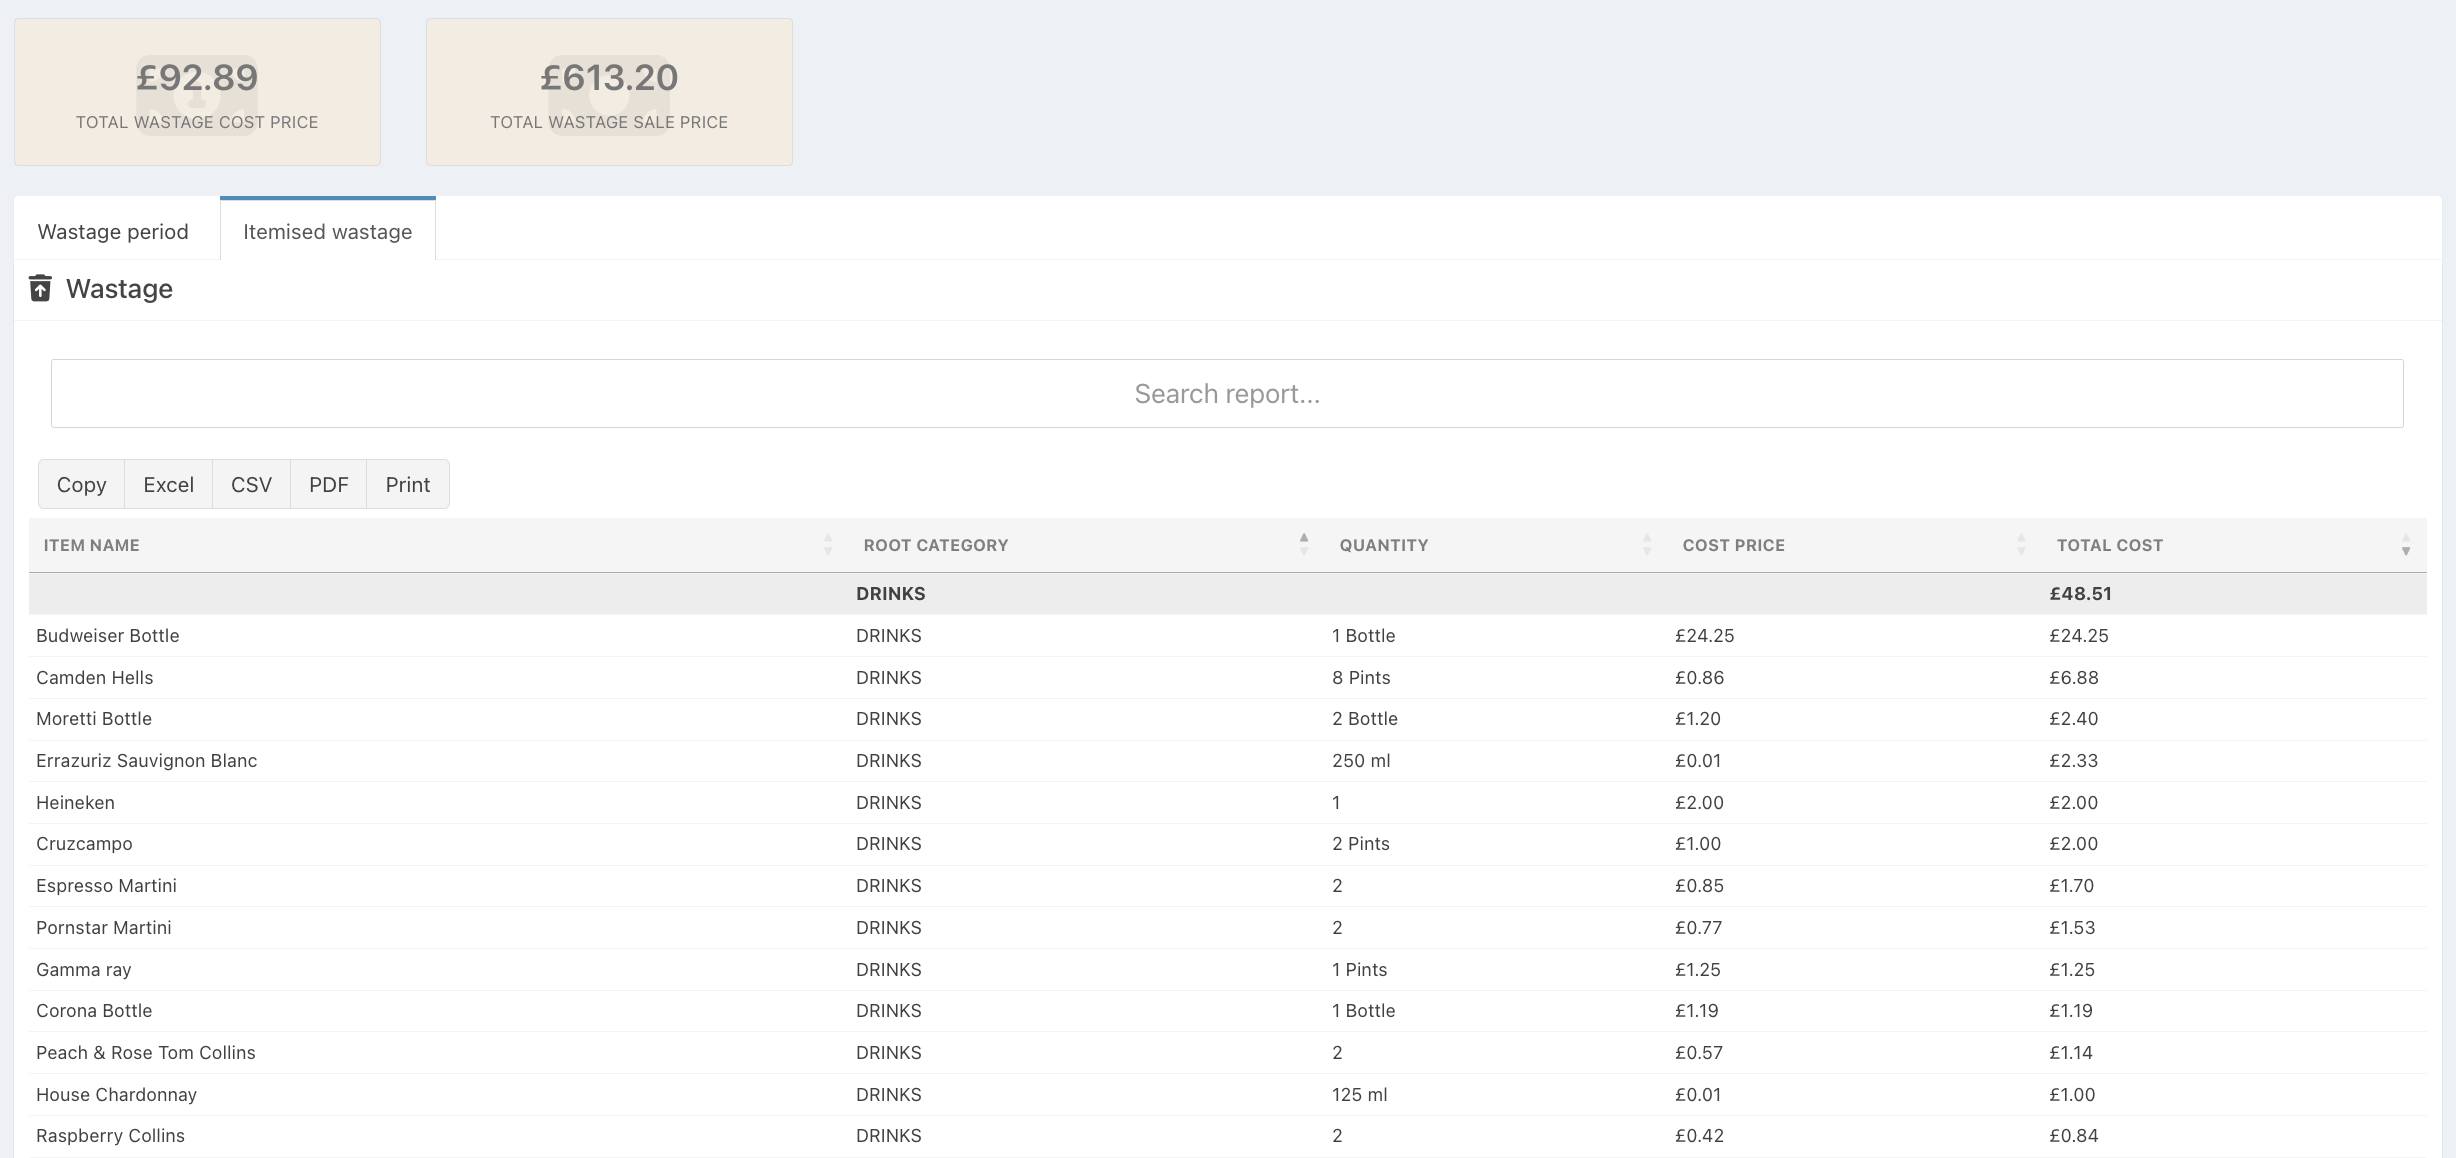
Task: Click the Espresso Martini item name
Action: [106, 886]
